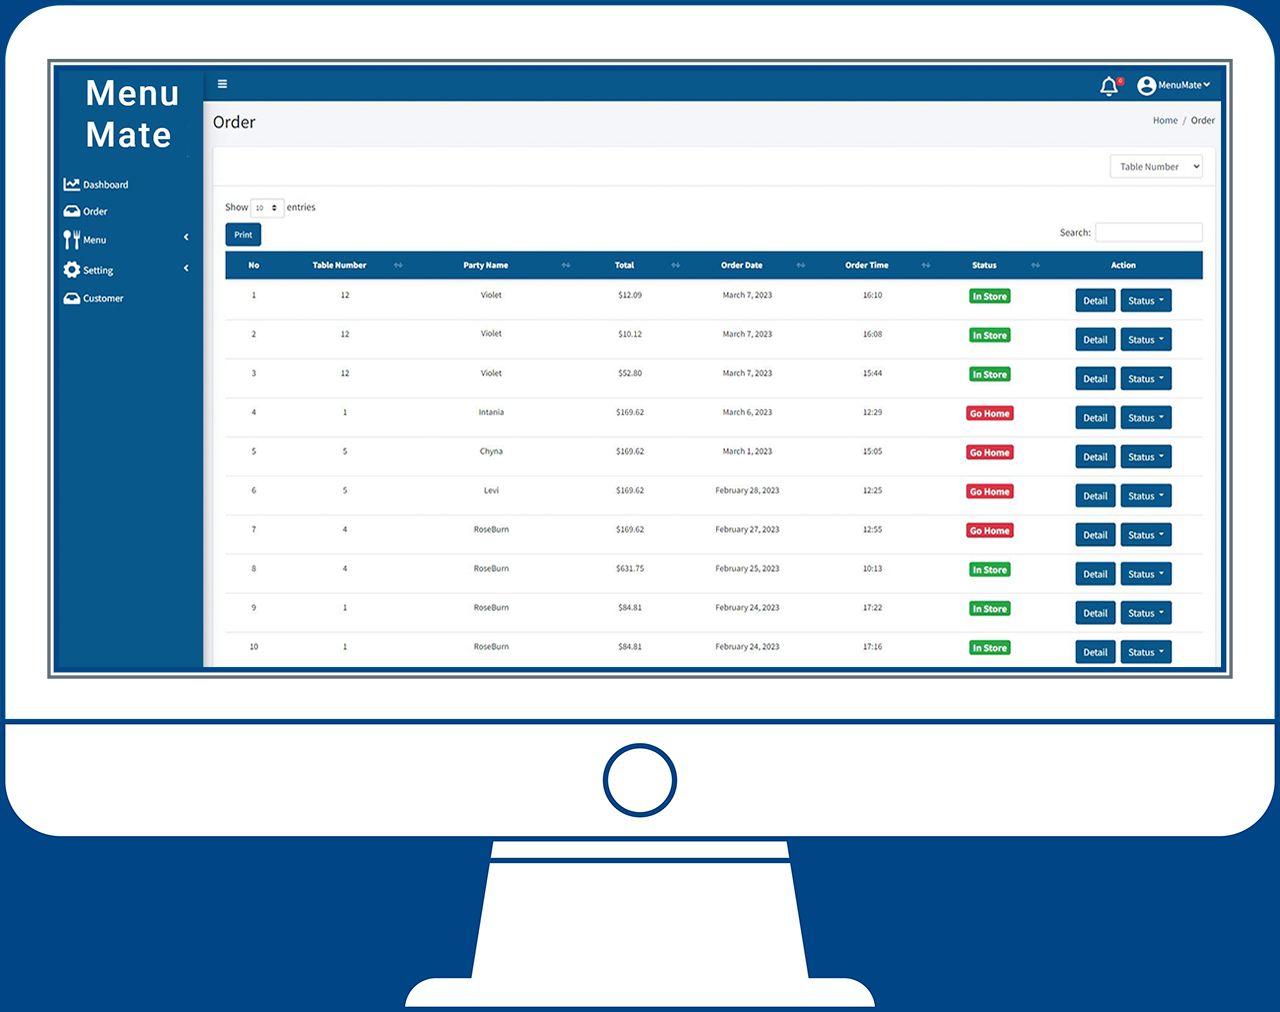This screenshot has height=1012, width=1280.
Task: Click the user avatar icon
Action: click(x=1146, y=86)
